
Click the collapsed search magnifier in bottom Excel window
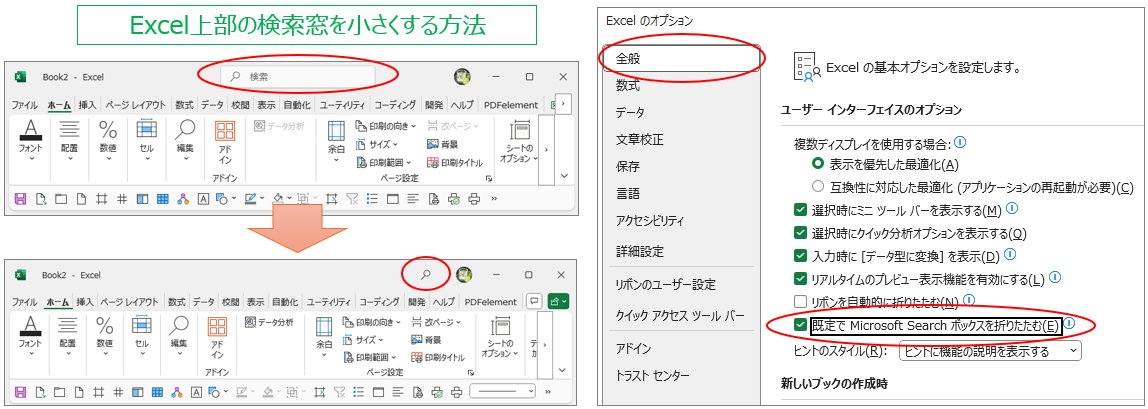[425, 275]
